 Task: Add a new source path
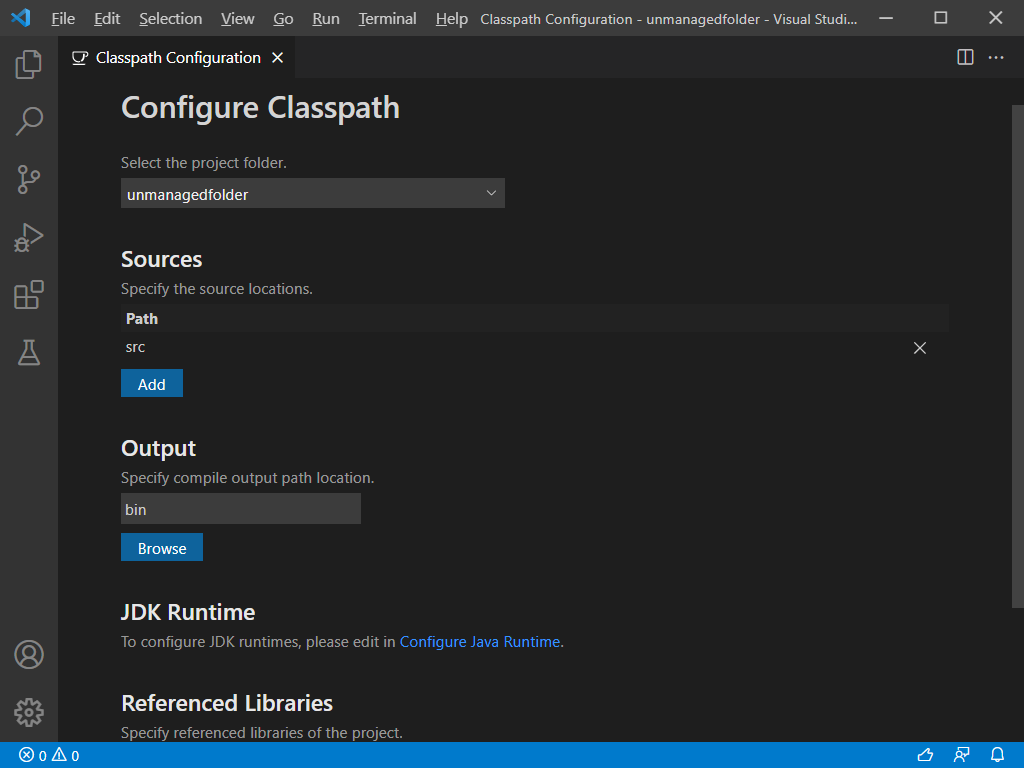tap(151, 383)
